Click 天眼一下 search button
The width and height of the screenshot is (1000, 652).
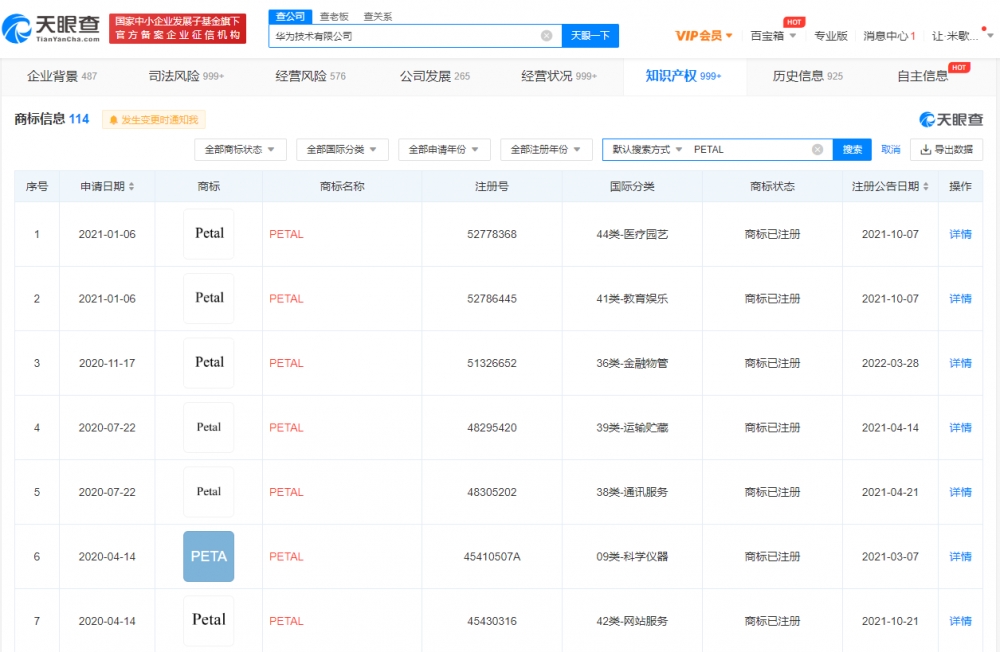pos(590,36)
